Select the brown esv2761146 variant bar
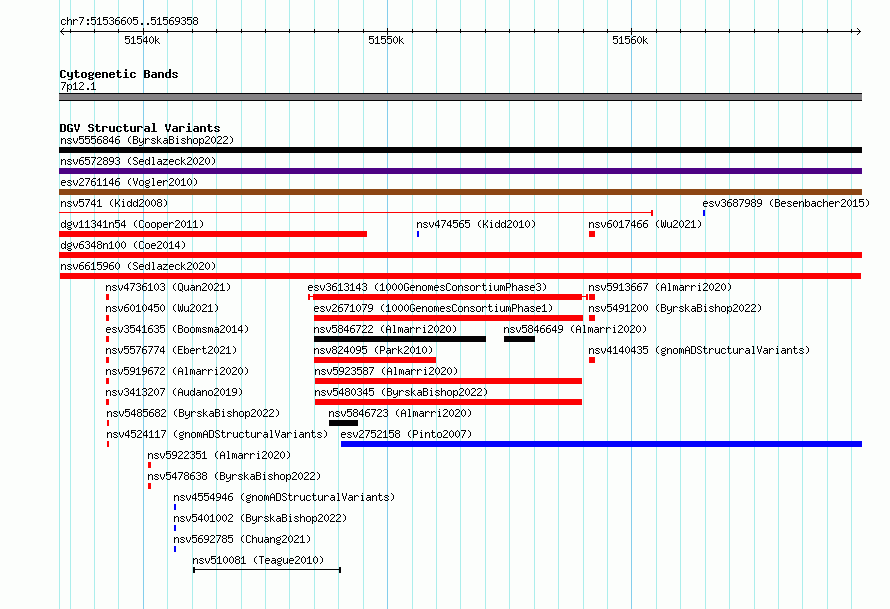The width and height of the screenshot is (890, 609). tap(460, 192)
